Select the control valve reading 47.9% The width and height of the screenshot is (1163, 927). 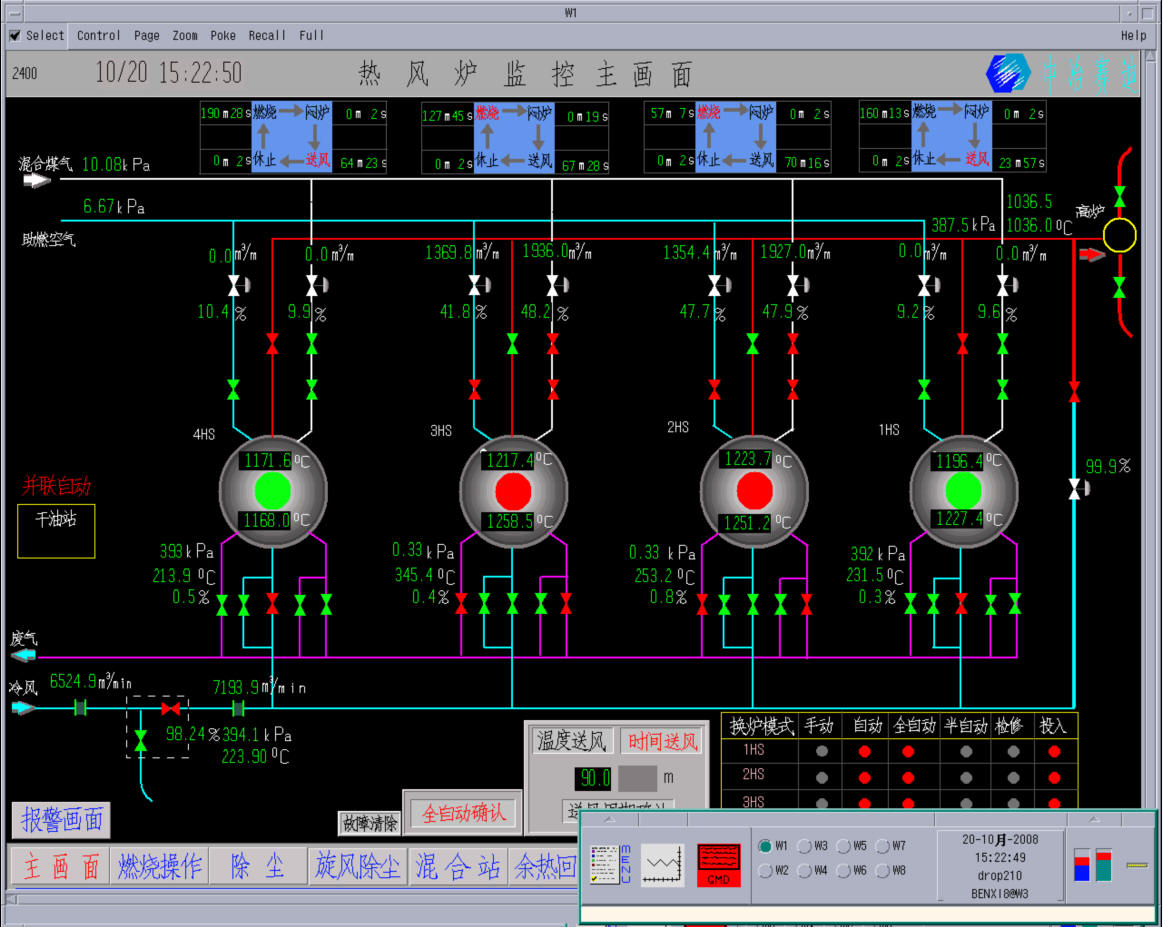(797, 284)
